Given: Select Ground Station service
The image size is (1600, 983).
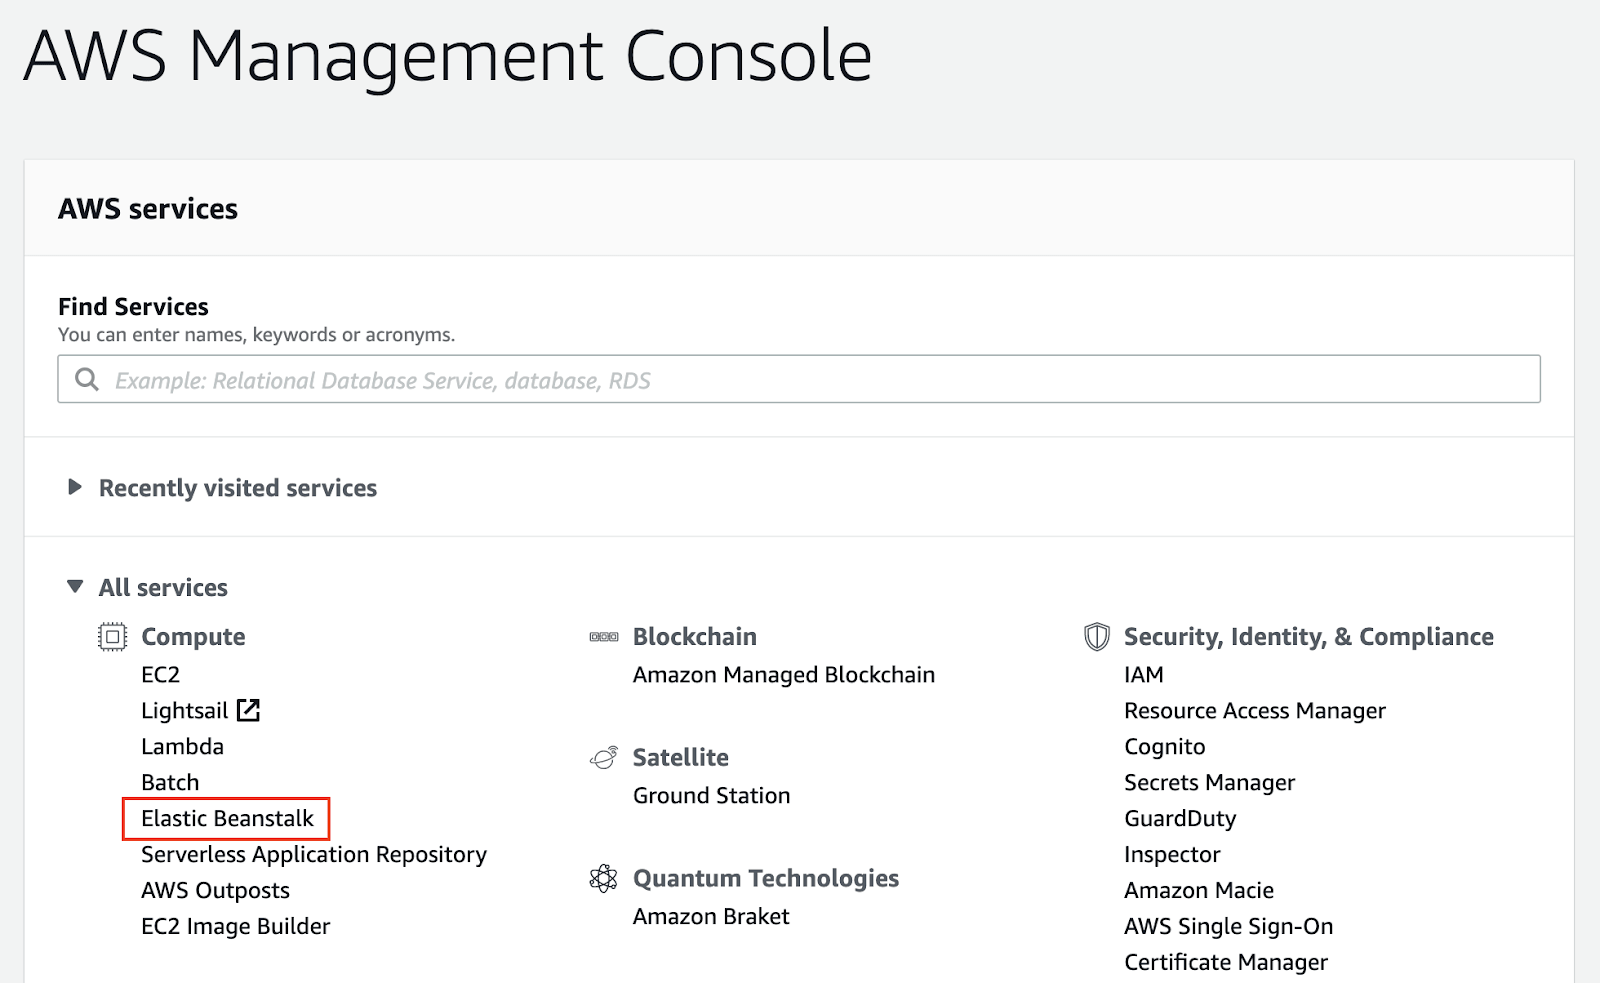Looking at the screenshot, I should (711, 796).
